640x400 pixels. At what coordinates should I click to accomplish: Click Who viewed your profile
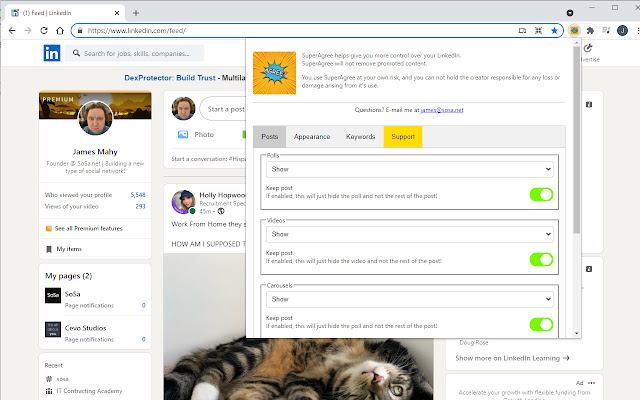click(x=78, y=195)
